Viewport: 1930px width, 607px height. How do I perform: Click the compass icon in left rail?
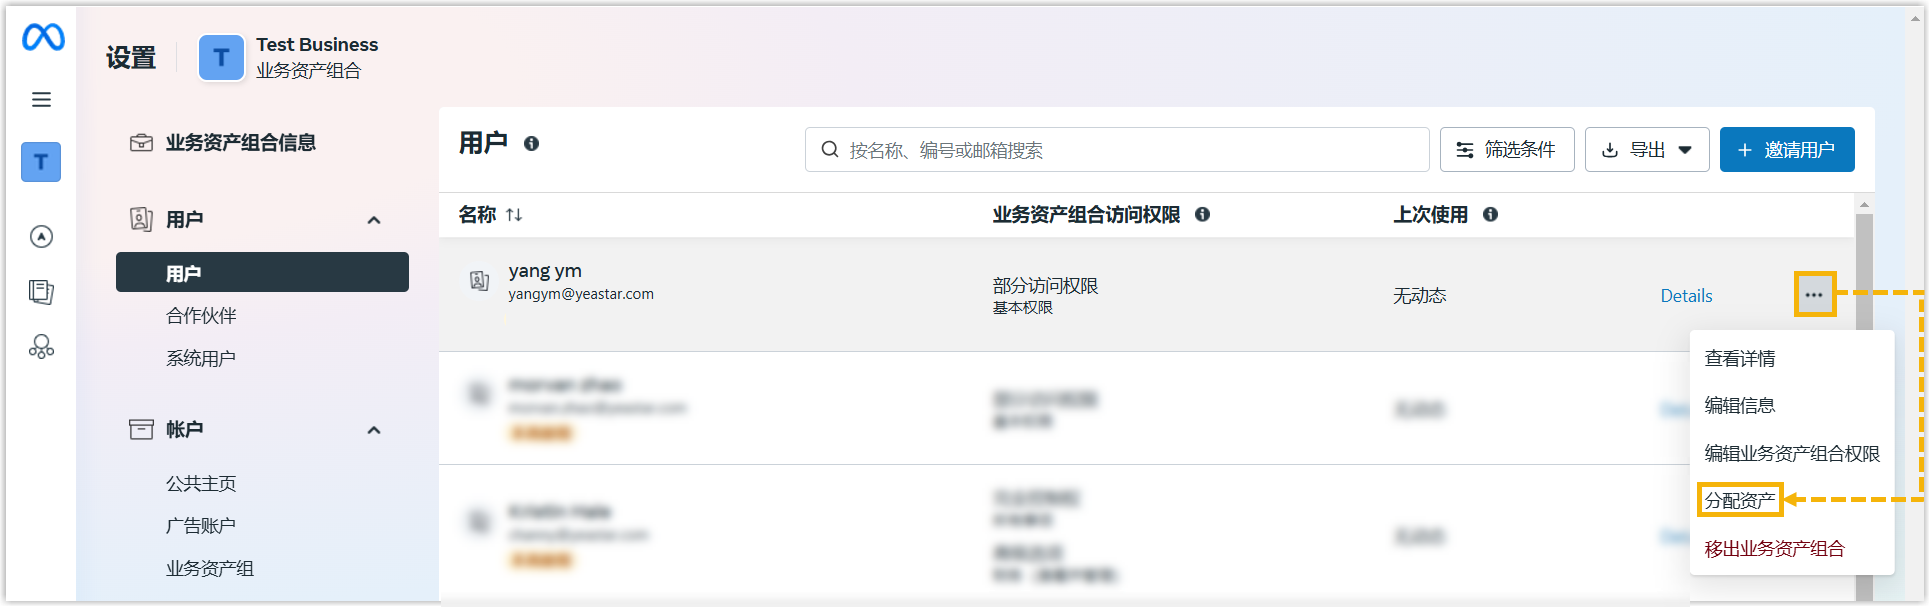point(41,236)
